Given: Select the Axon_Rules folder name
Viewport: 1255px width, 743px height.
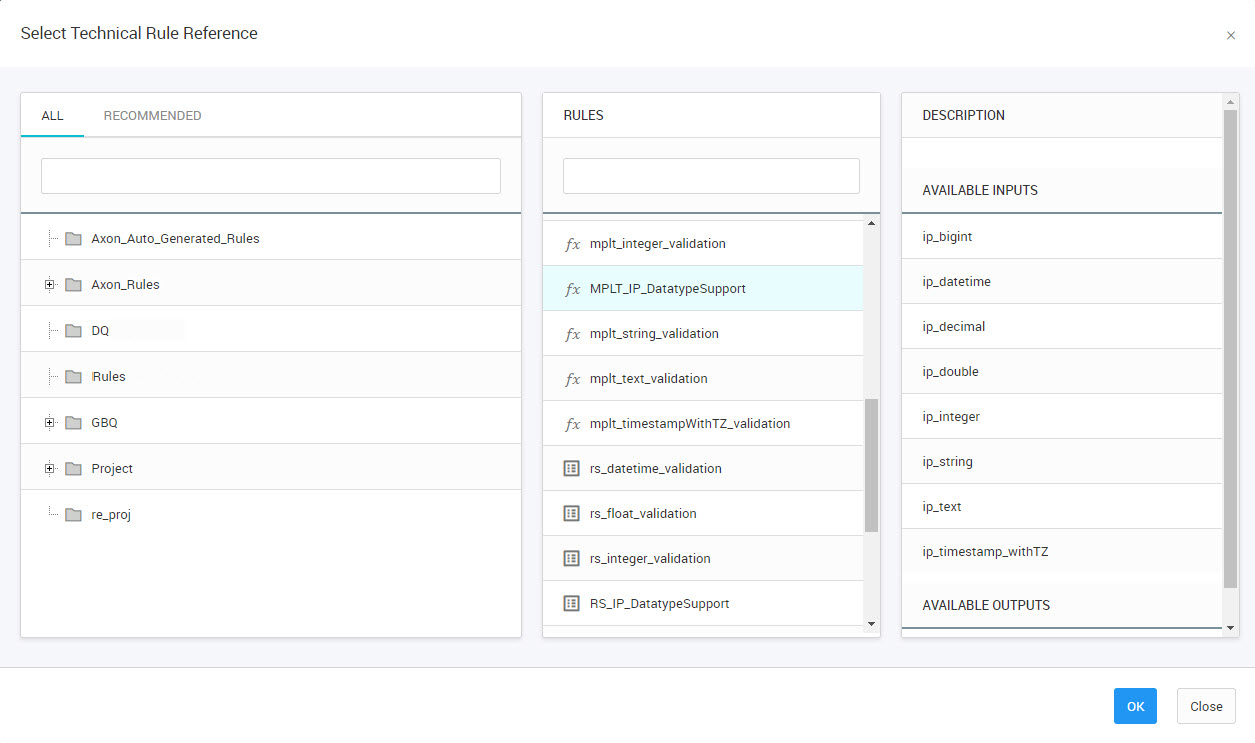Looking at the screenshot, I should [x=125, y=285].
